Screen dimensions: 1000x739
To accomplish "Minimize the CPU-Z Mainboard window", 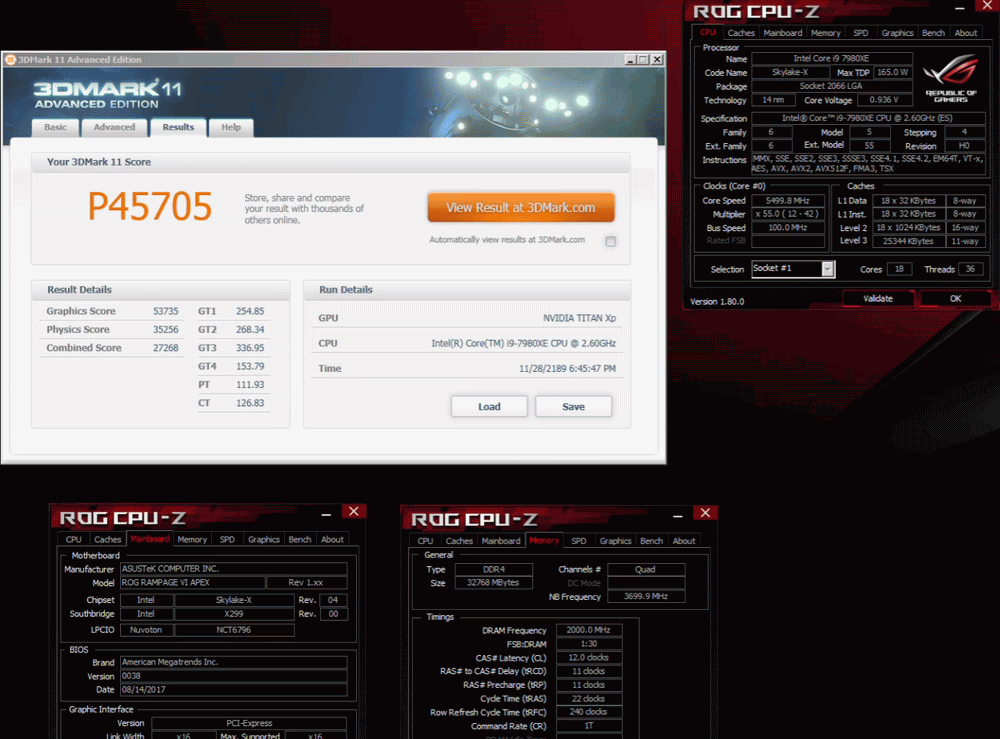I will click(x=326, y=513).
